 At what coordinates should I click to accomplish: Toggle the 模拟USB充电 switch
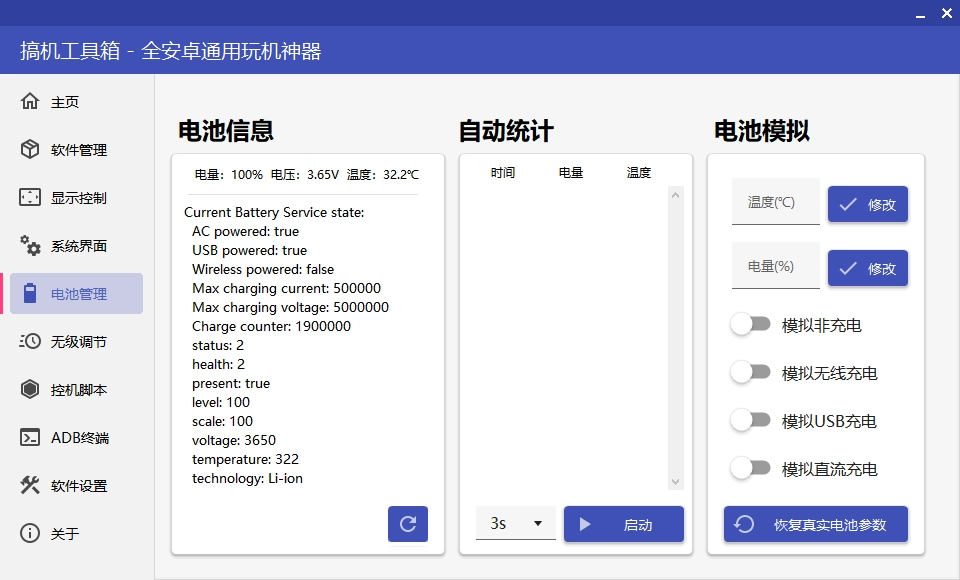750,421
